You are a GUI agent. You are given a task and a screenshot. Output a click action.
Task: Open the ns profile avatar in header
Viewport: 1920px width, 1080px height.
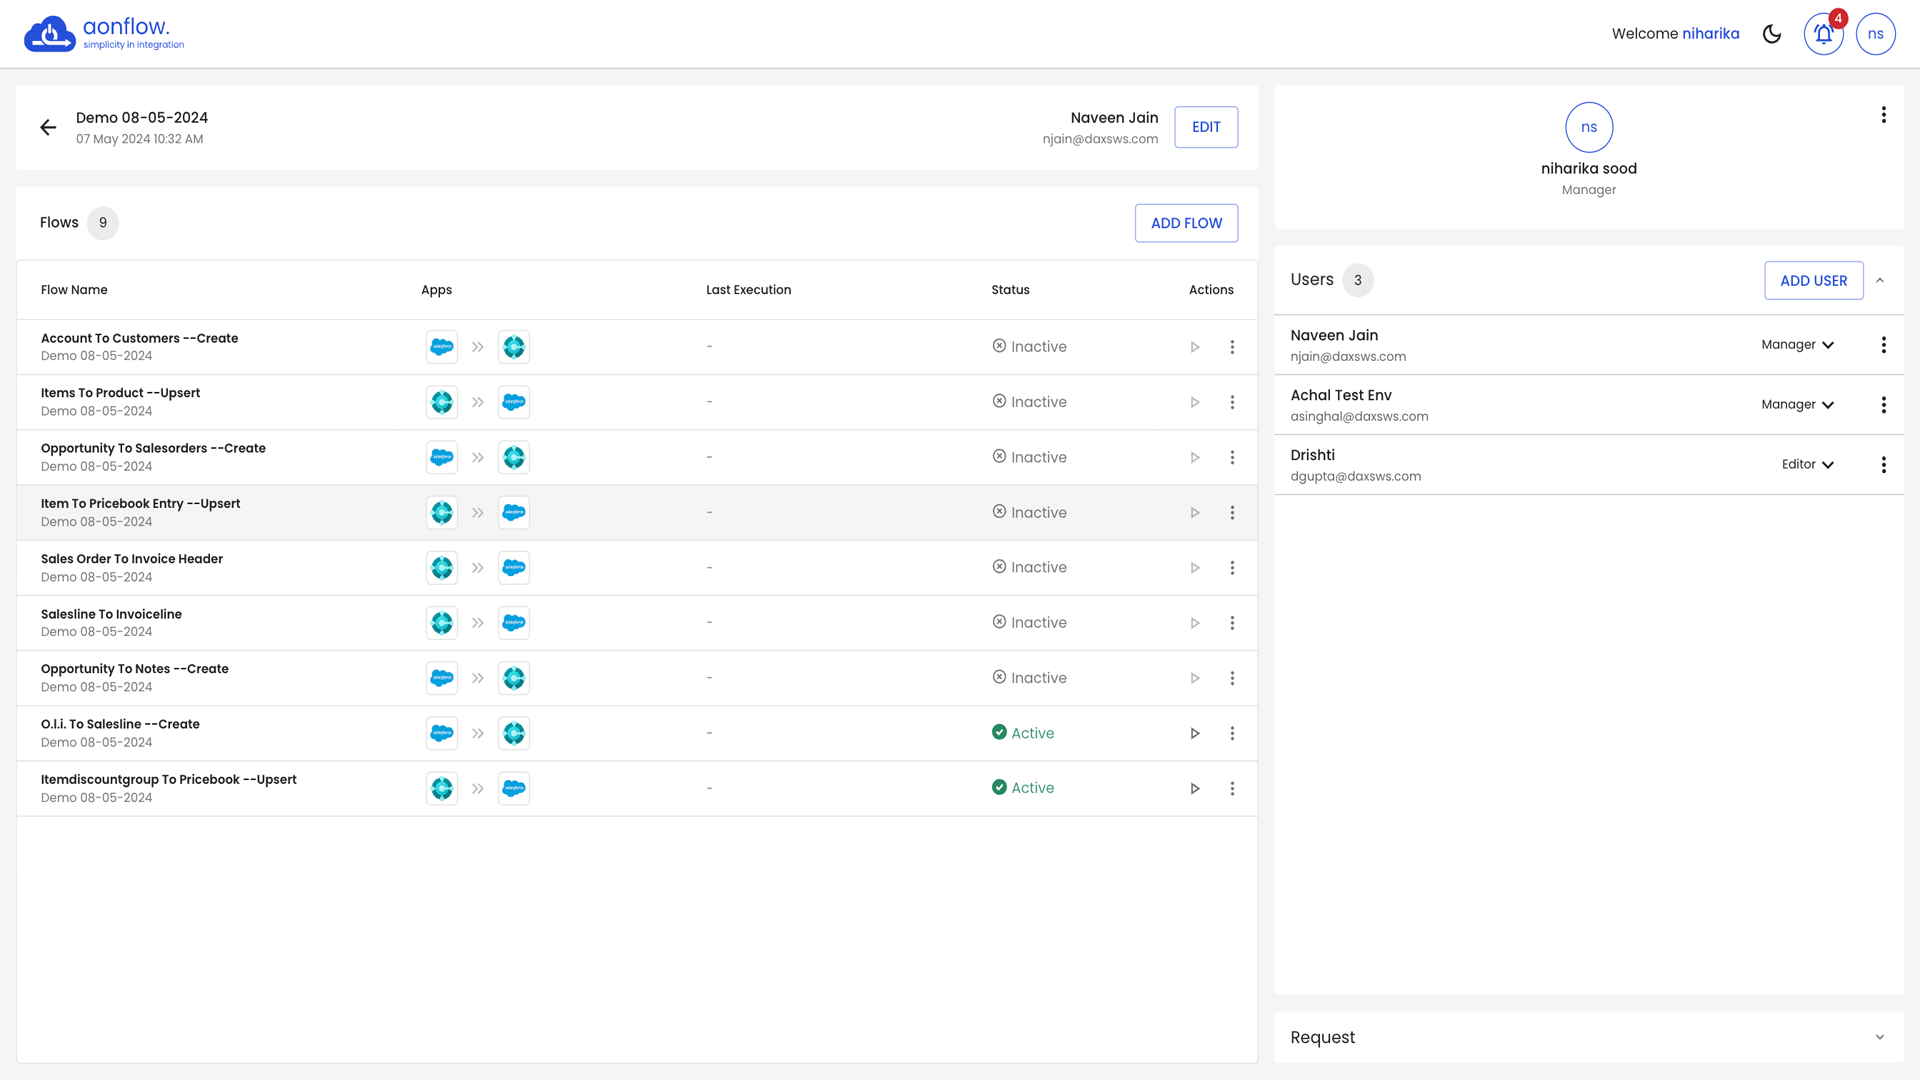pyautogui.click(x=1875, y=34)
